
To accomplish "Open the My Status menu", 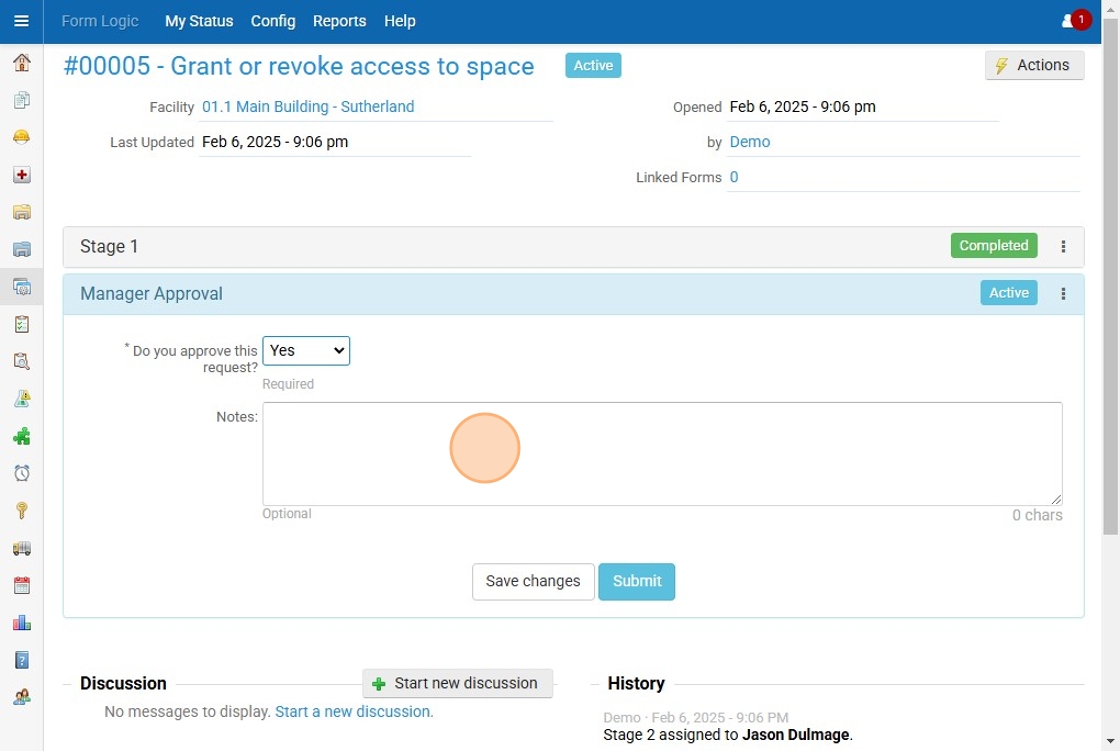I will pyautogui.click(x=199, y=21).
